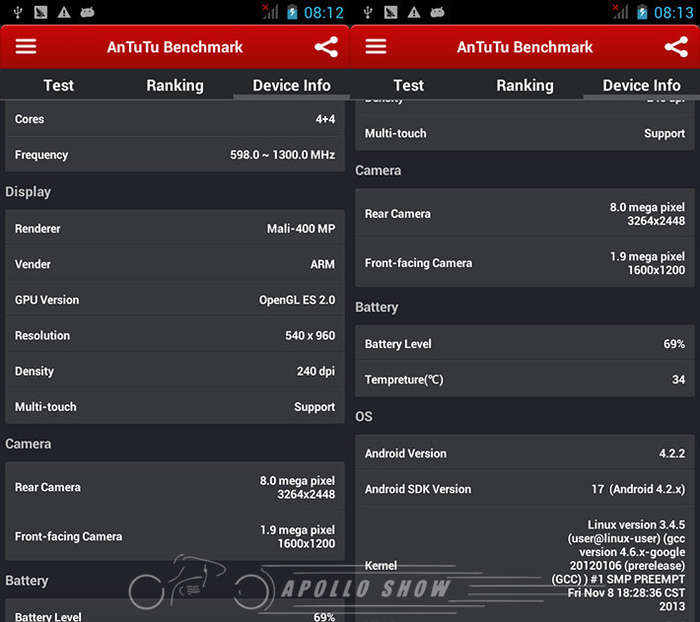Switch to Test tab in left screenshot
The height and width of the screenshot is (622, 700).
pos(58,85)
